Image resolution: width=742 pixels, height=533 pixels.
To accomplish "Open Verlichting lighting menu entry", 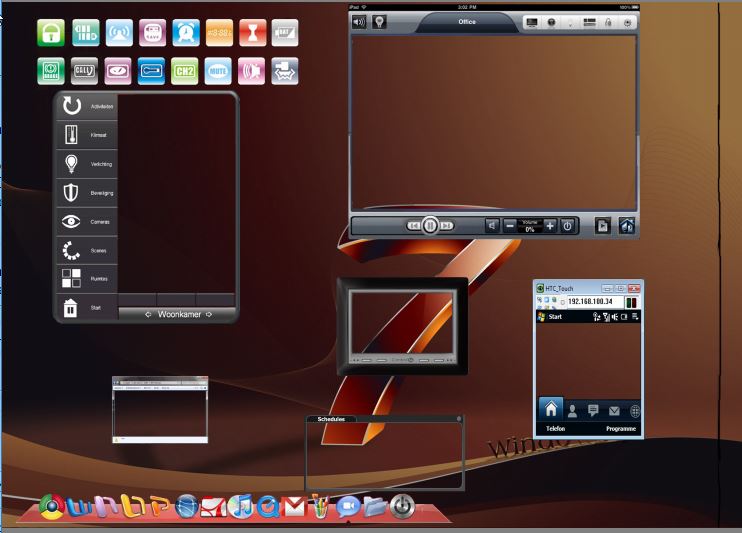I will point(87,164).
